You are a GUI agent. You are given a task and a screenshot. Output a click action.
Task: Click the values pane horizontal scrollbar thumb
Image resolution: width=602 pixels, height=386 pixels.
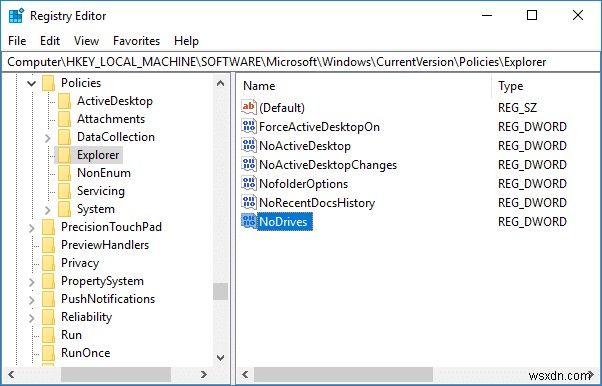click(343, 374)
